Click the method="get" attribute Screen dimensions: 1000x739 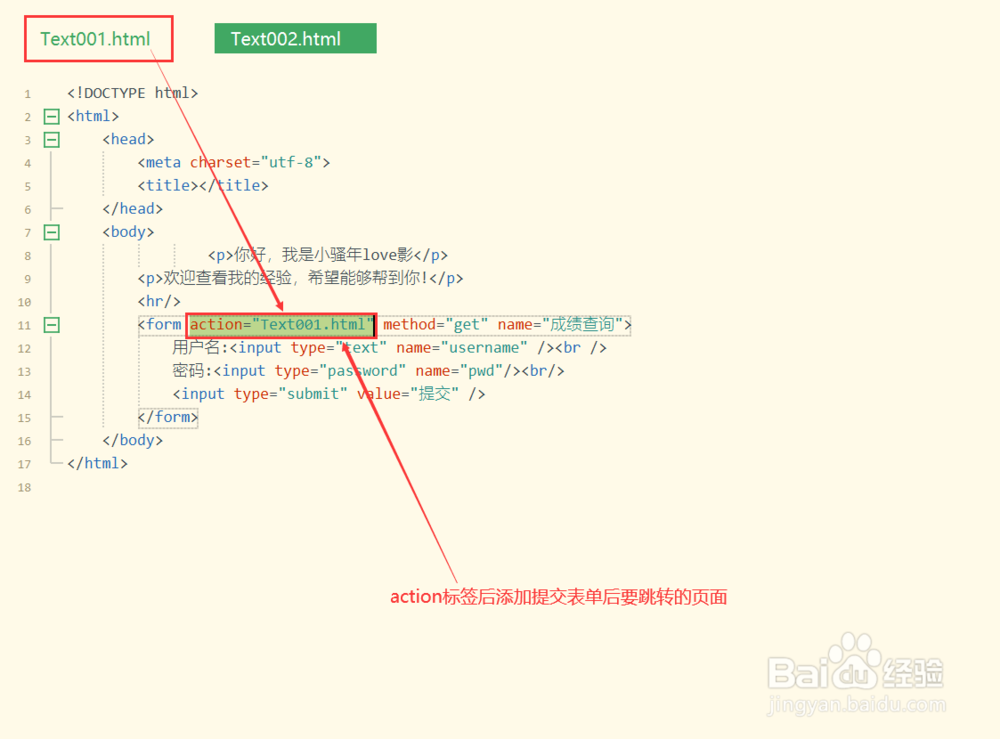coord(436,325)
